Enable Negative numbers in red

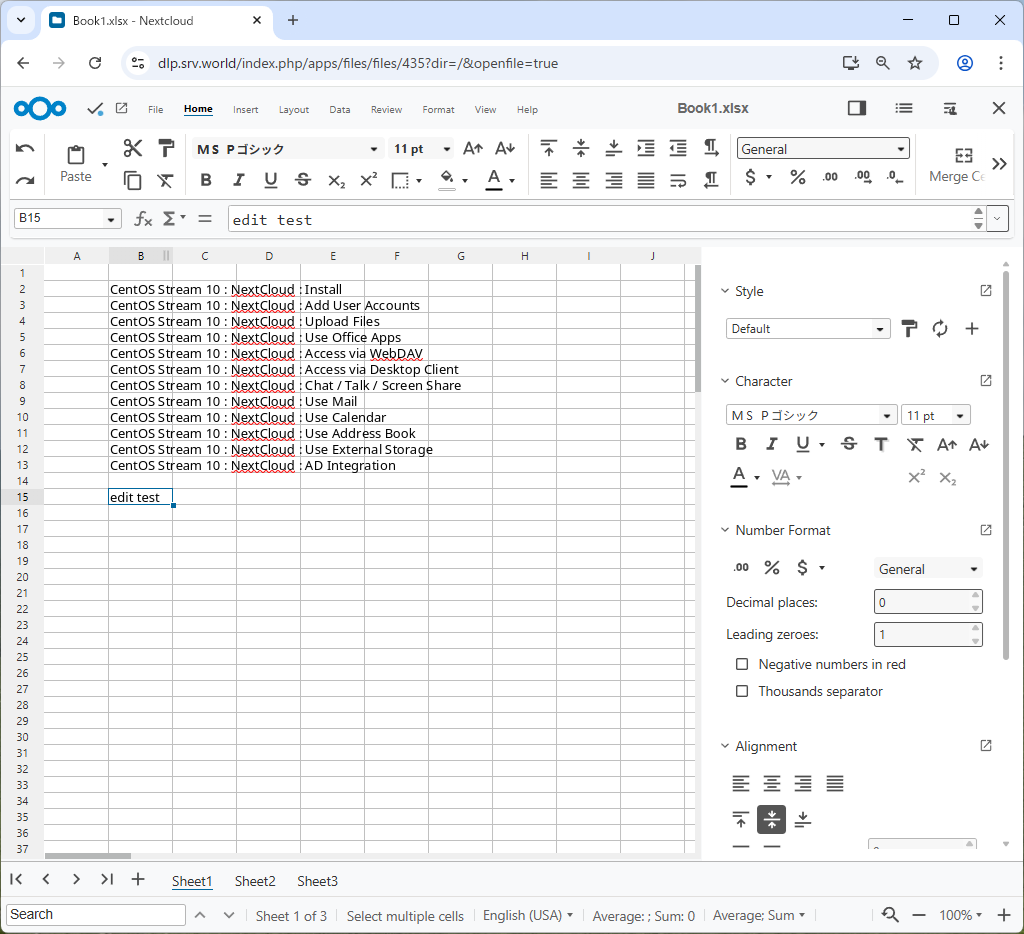[741, 664]
